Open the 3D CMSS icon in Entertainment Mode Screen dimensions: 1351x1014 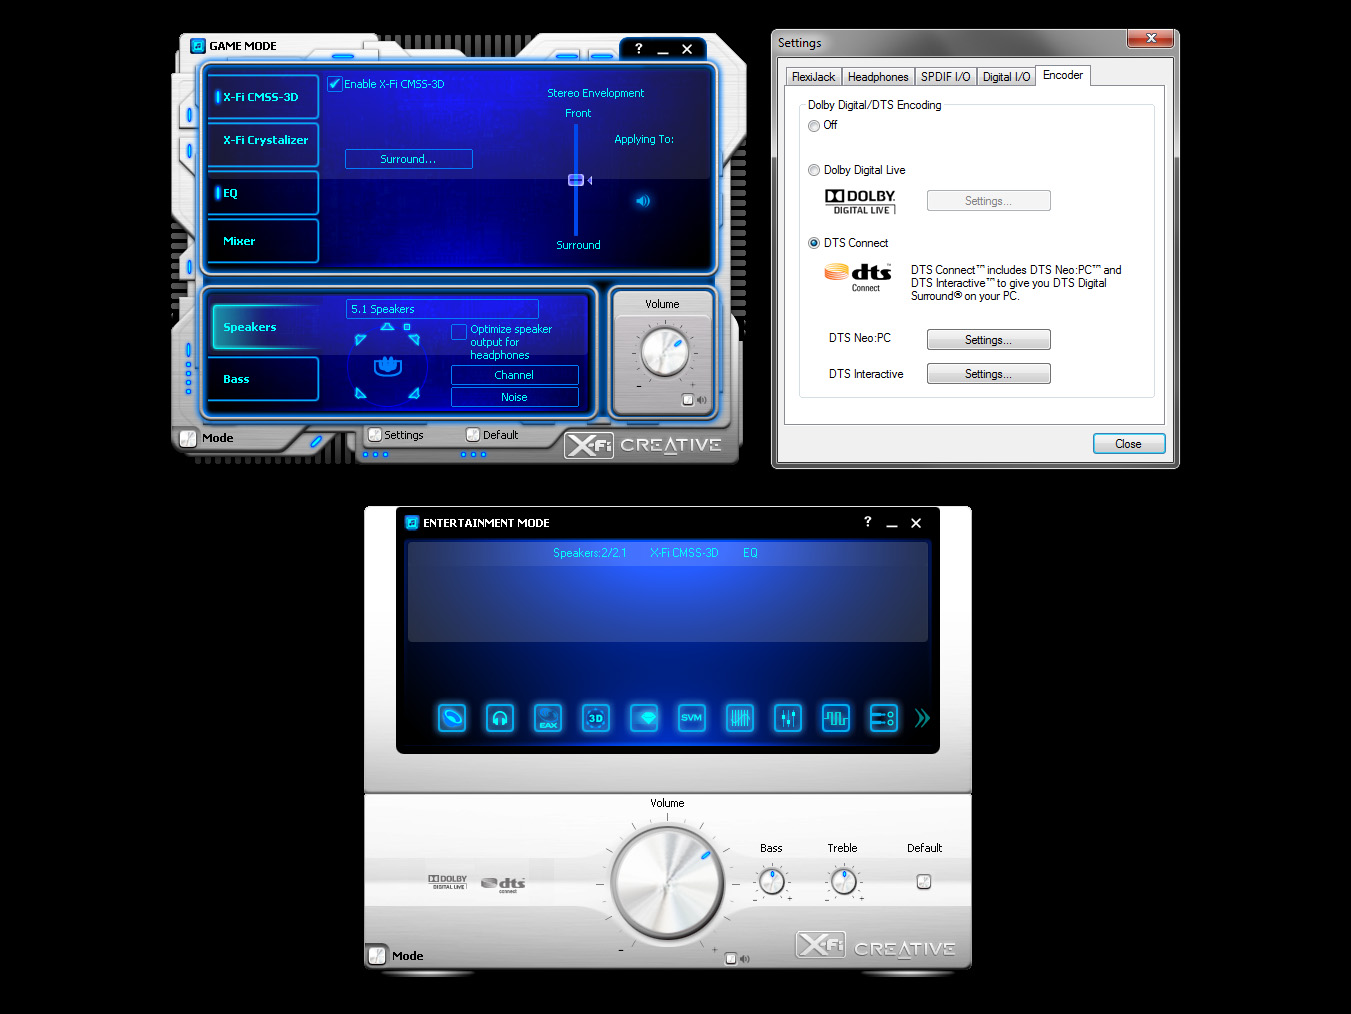pos(596,718)
